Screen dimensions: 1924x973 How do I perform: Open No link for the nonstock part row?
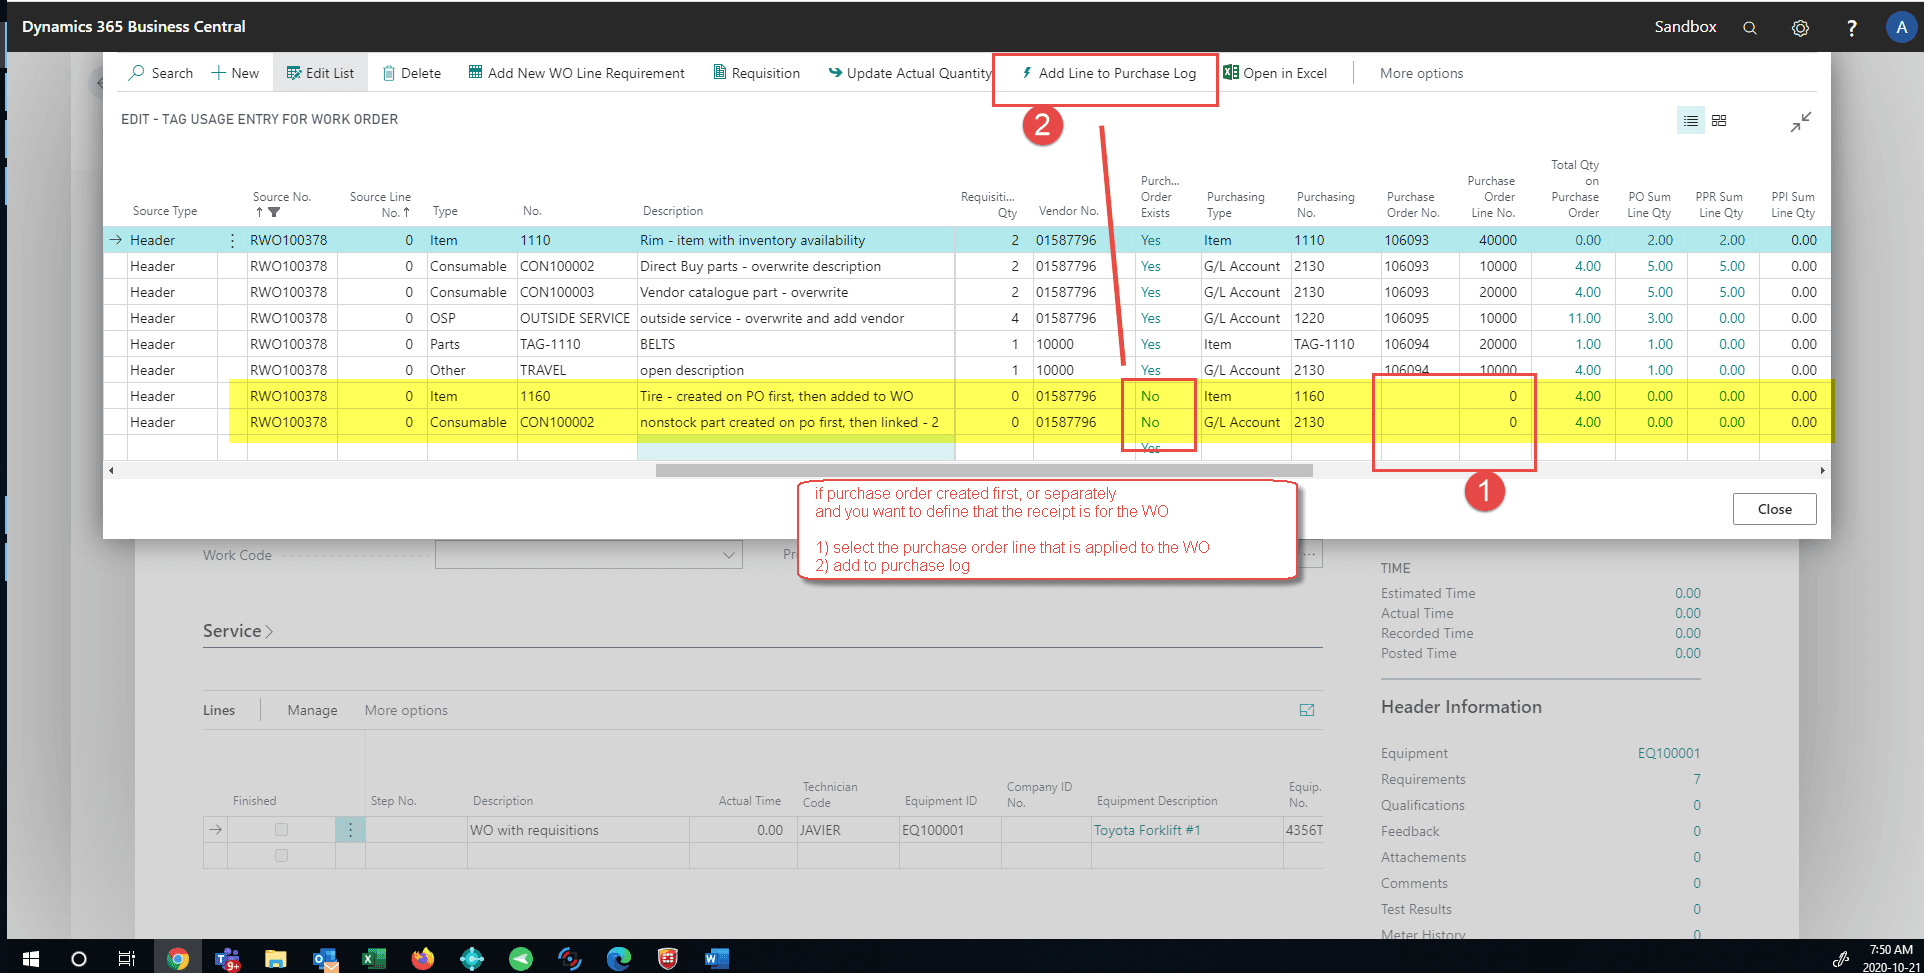click(1150, 422)
